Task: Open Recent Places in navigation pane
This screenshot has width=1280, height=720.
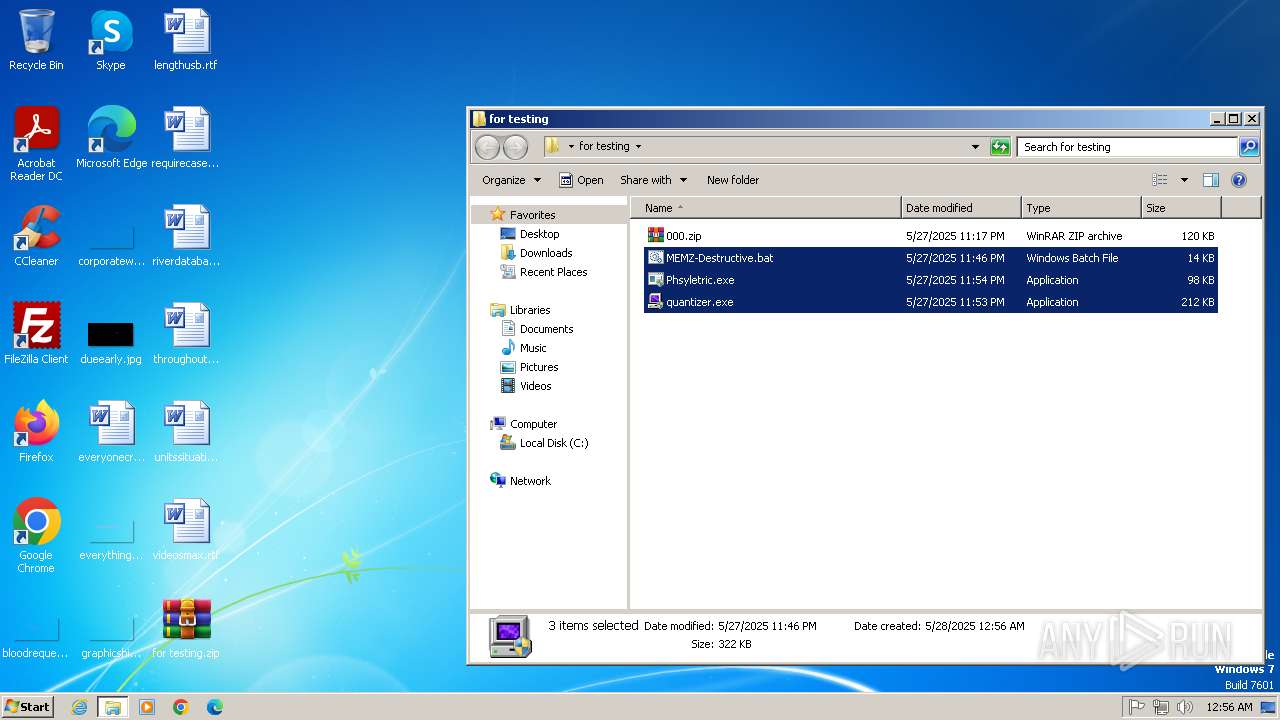Action: coord(553,272)
